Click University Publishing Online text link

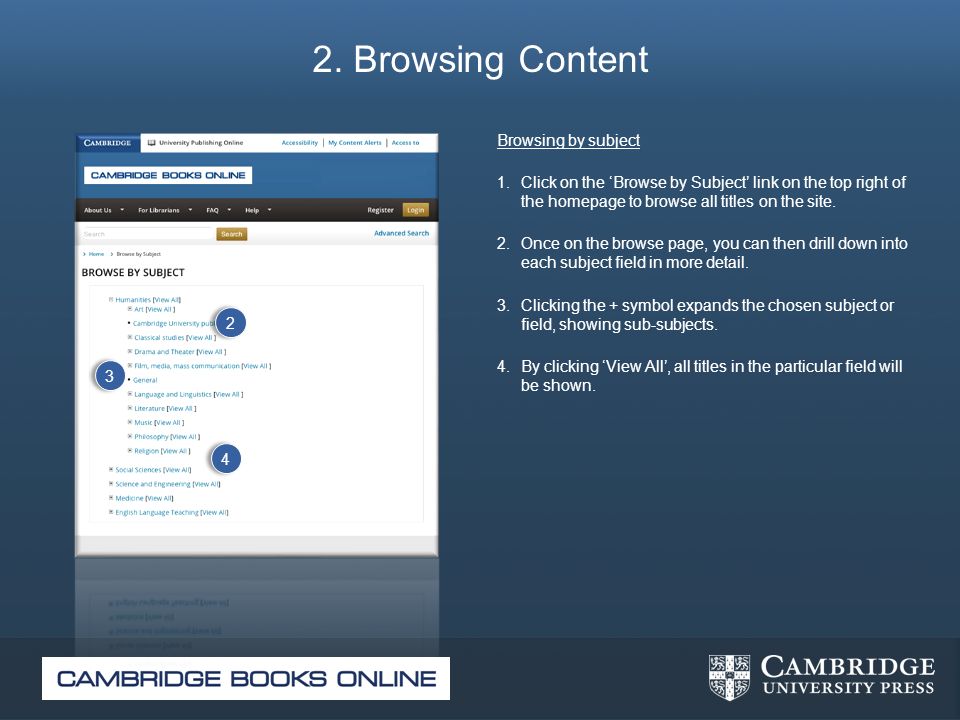[x=201, y=143]
